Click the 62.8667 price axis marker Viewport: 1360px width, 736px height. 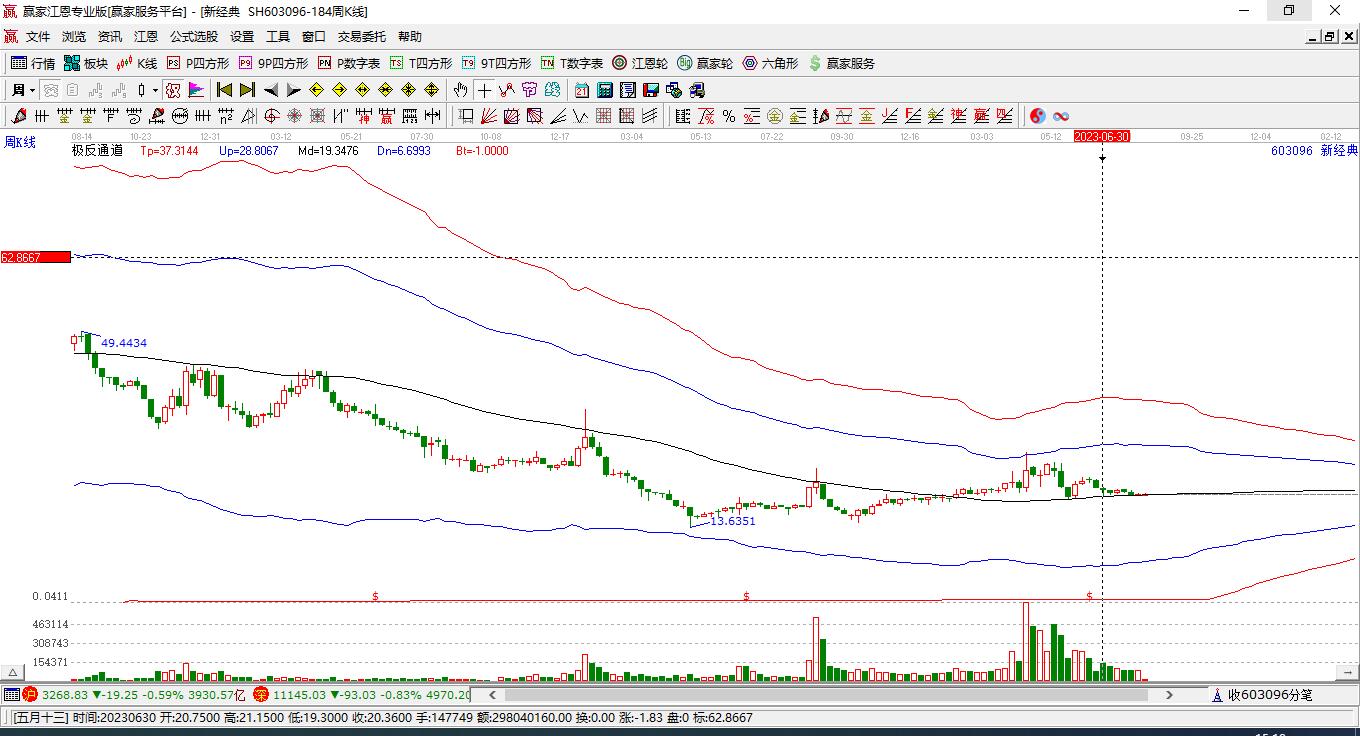click(36, 257)
